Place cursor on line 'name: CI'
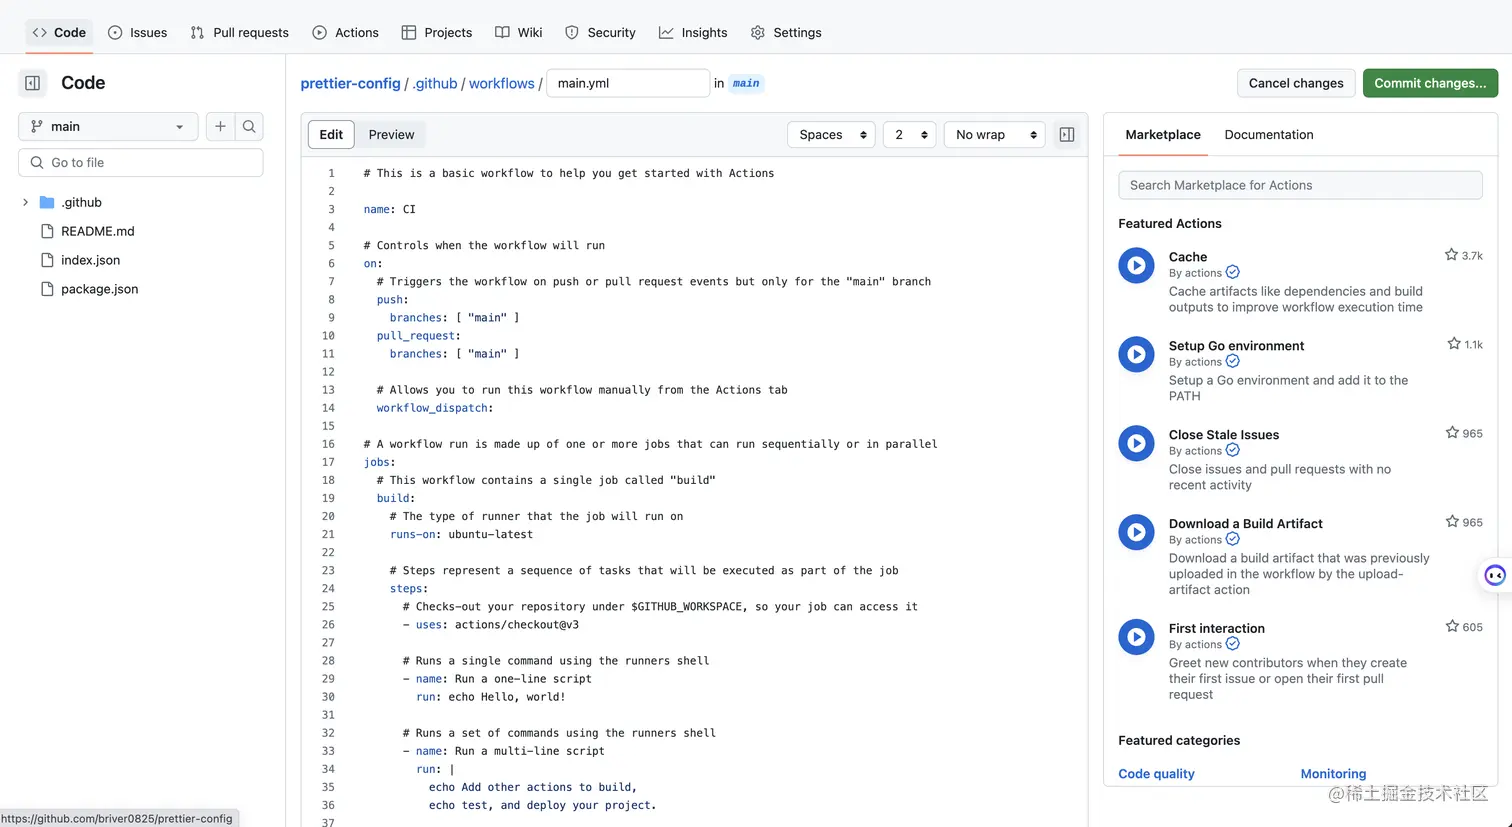The image size is (1512, 827). tap(389, 209)
